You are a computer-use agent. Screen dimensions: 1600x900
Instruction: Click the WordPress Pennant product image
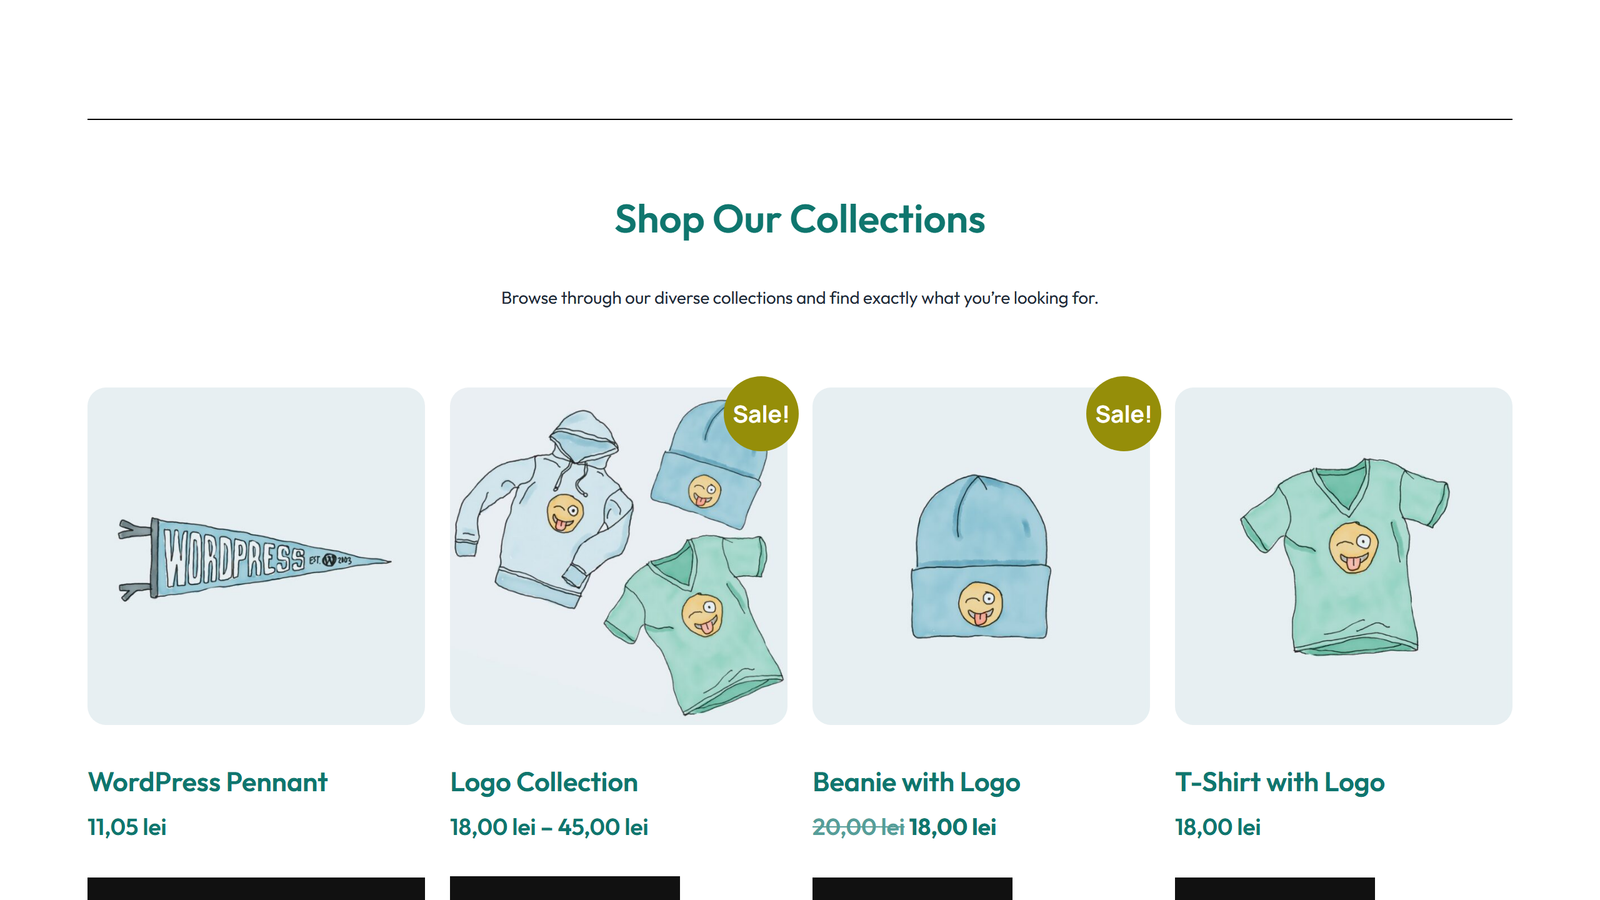[x=255, y=556]
